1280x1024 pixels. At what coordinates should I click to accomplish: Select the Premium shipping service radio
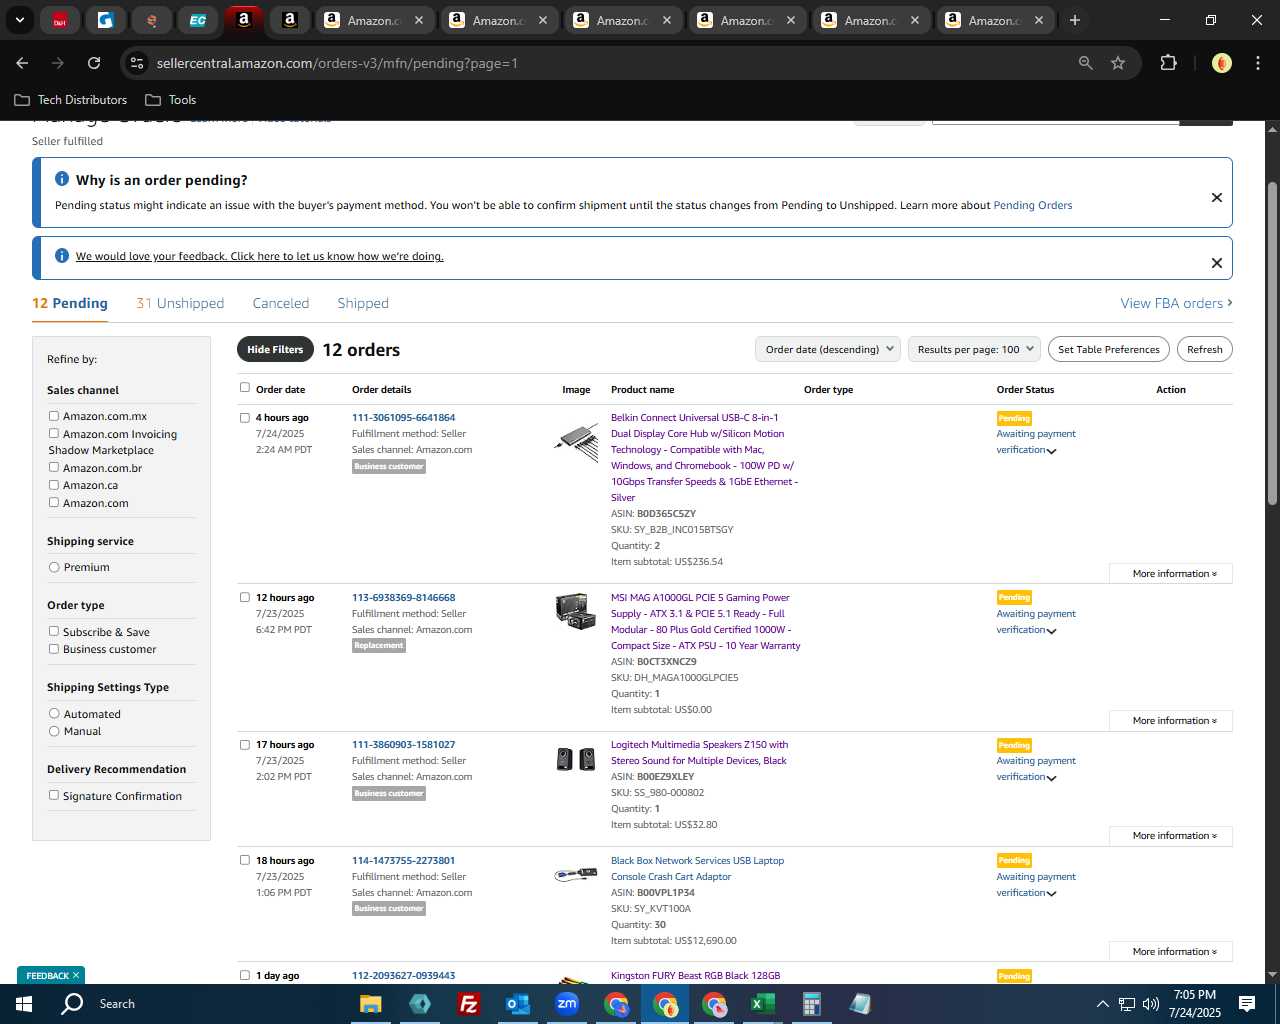[x=54, y=567]
